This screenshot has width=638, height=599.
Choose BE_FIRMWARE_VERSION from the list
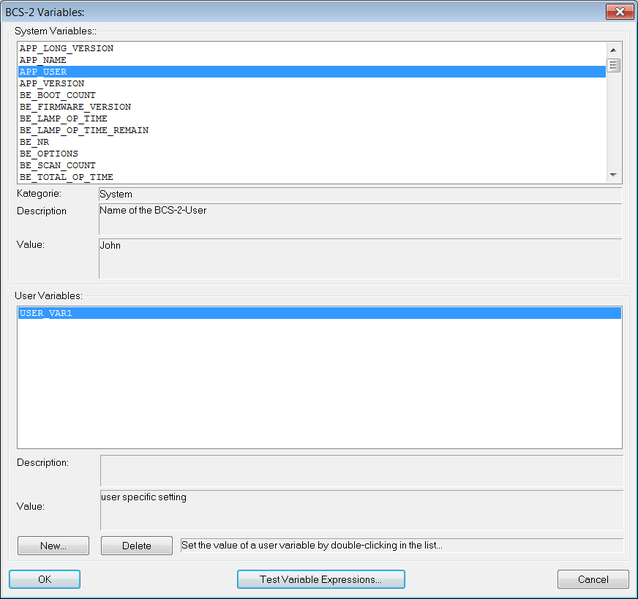point(312,107)
